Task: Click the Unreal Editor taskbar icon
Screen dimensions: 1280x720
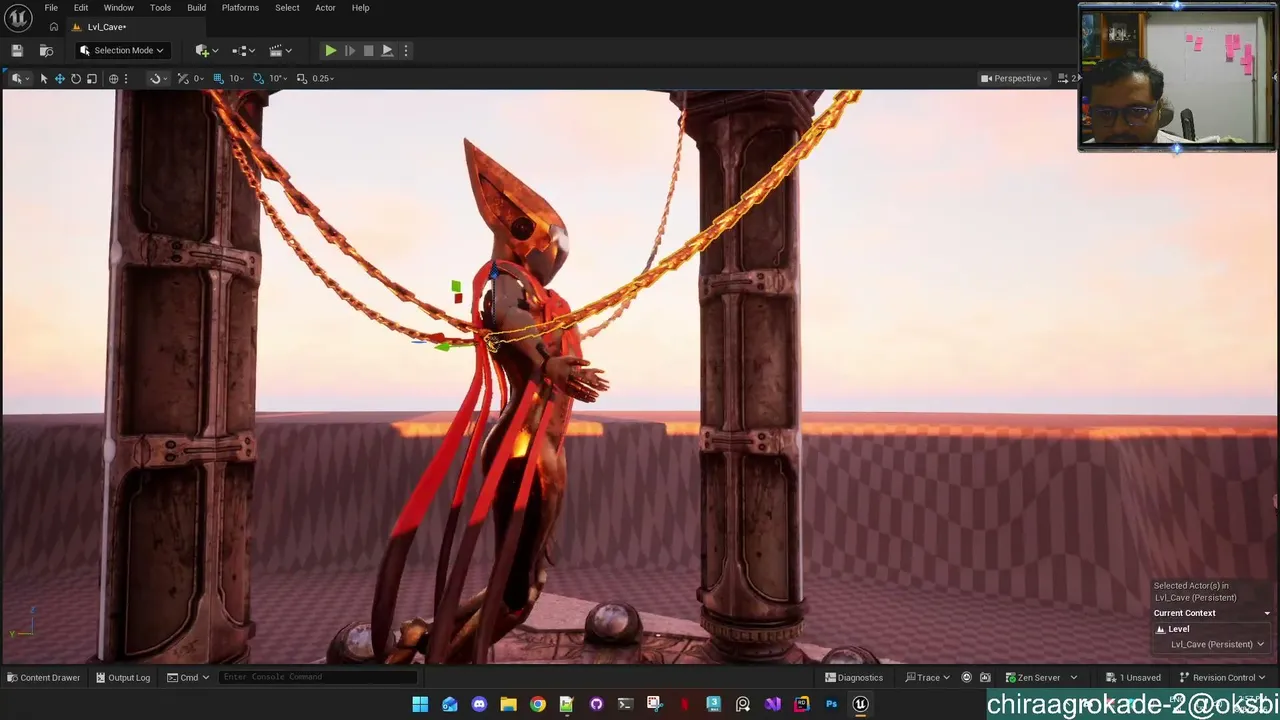Action: [x=860, y=704]
